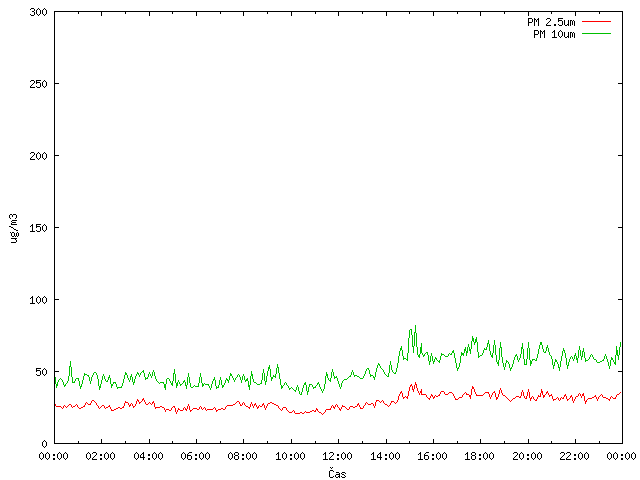
Task: Click the PM 10um legend label
Action: [554, 34]
